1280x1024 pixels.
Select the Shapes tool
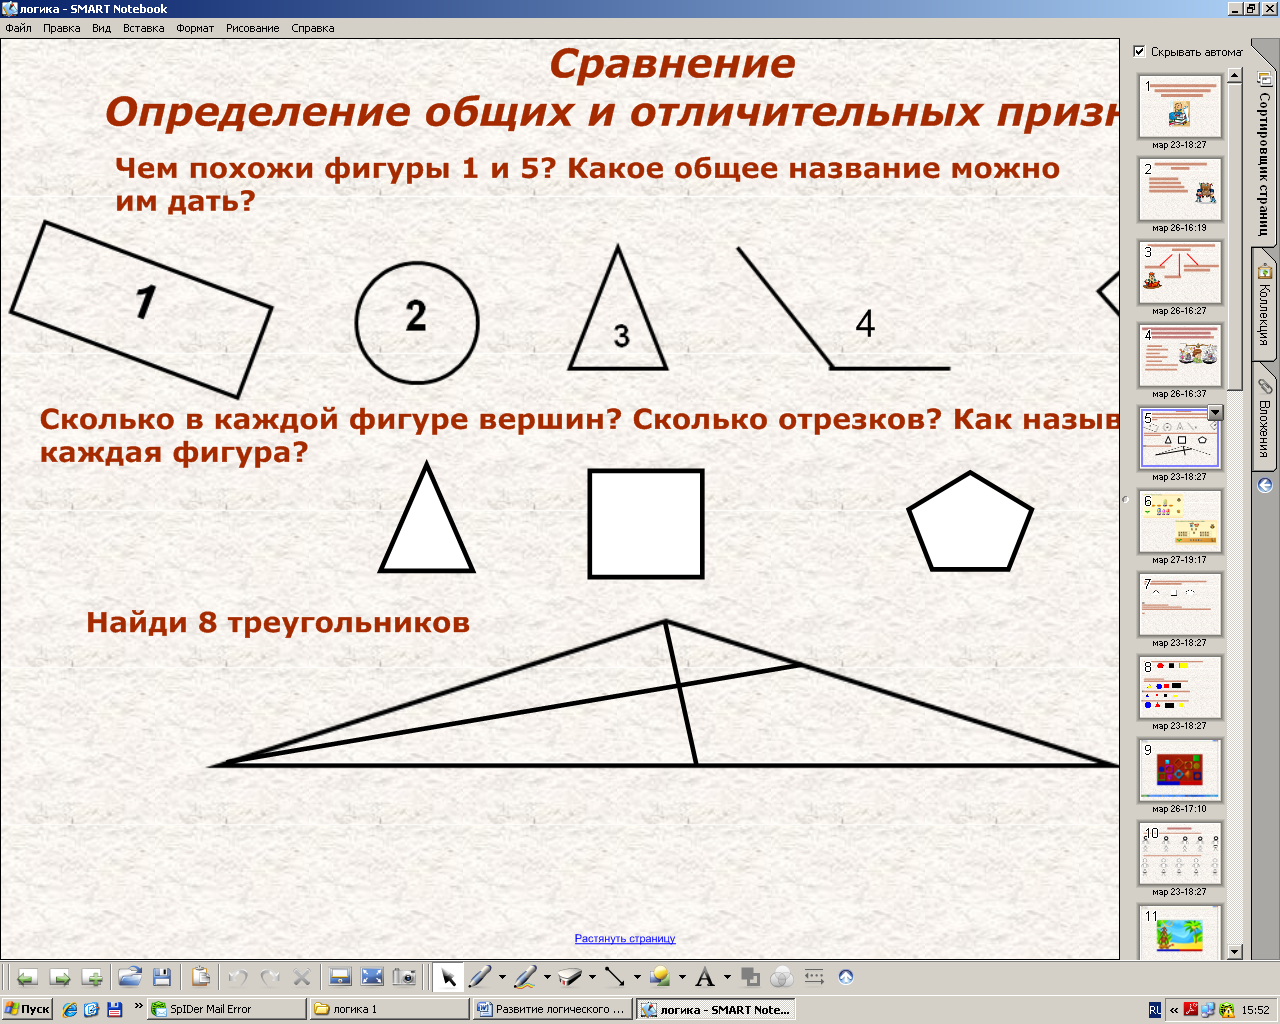[660, 977]
